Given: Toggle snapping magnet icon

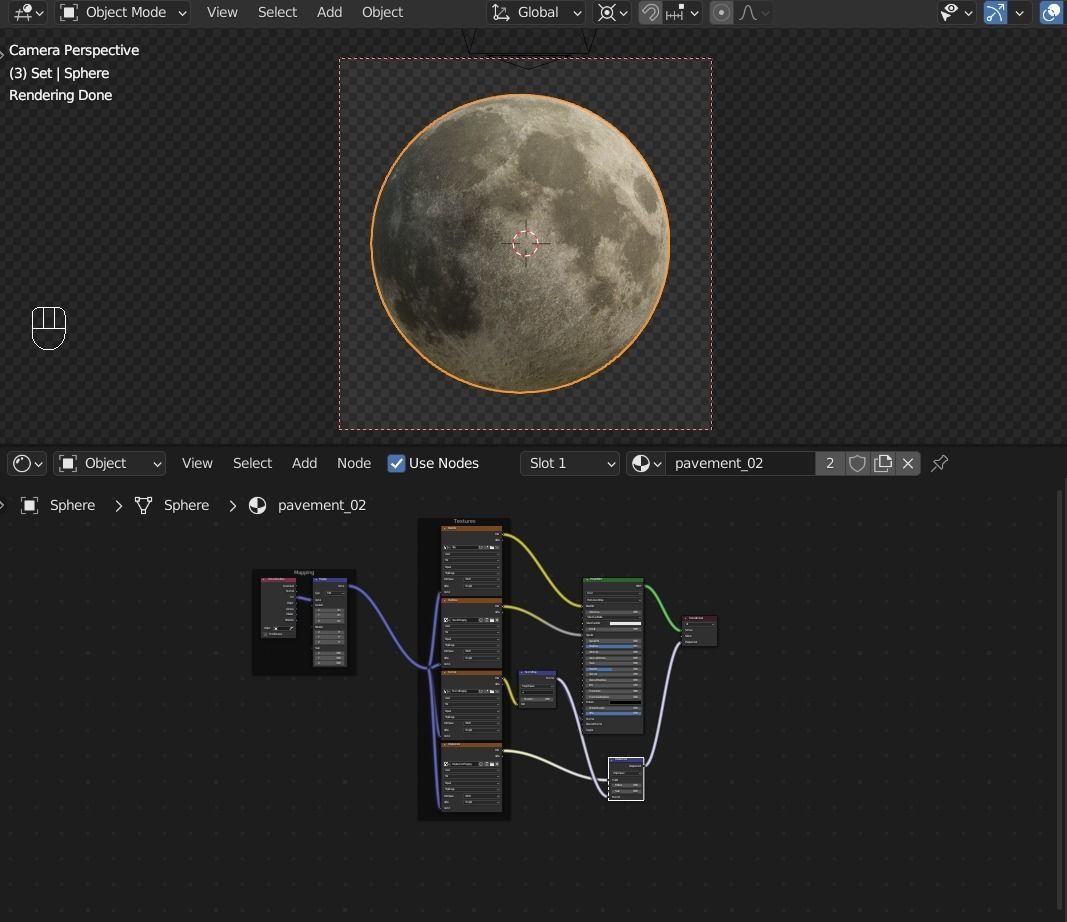Looking at the screenshot, I should 650,12.
